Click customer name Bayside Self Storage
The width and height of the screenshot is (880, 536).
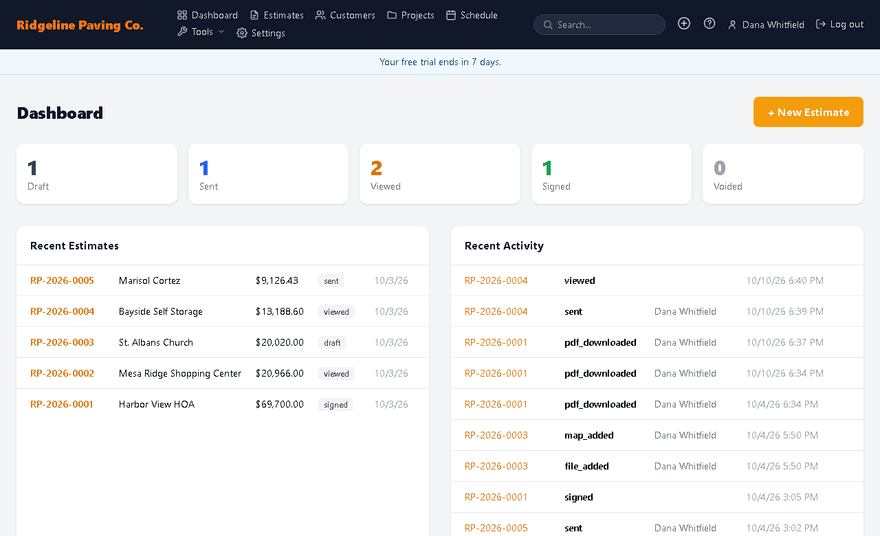click(161, 311)
